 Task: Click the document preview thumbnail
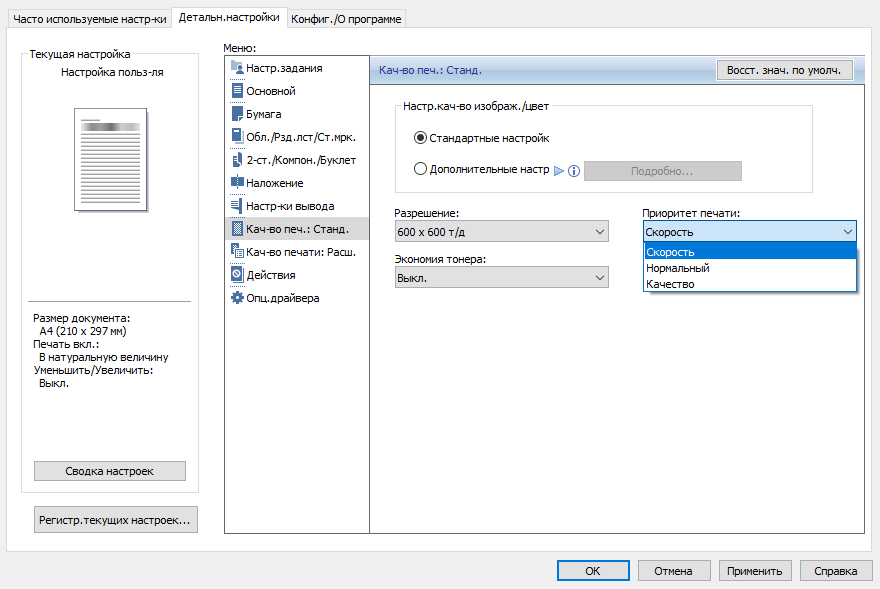point(111,159)
